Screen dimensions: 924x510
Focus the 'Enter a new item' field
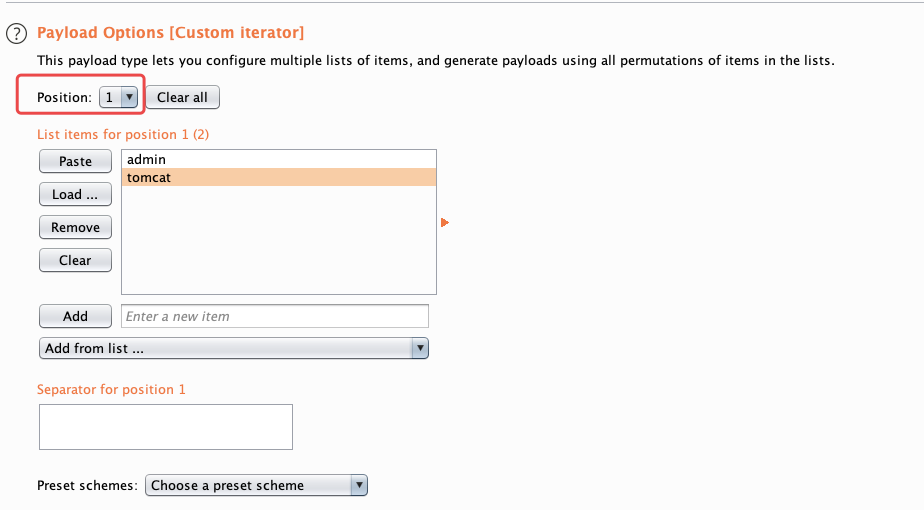coord(274,316)
